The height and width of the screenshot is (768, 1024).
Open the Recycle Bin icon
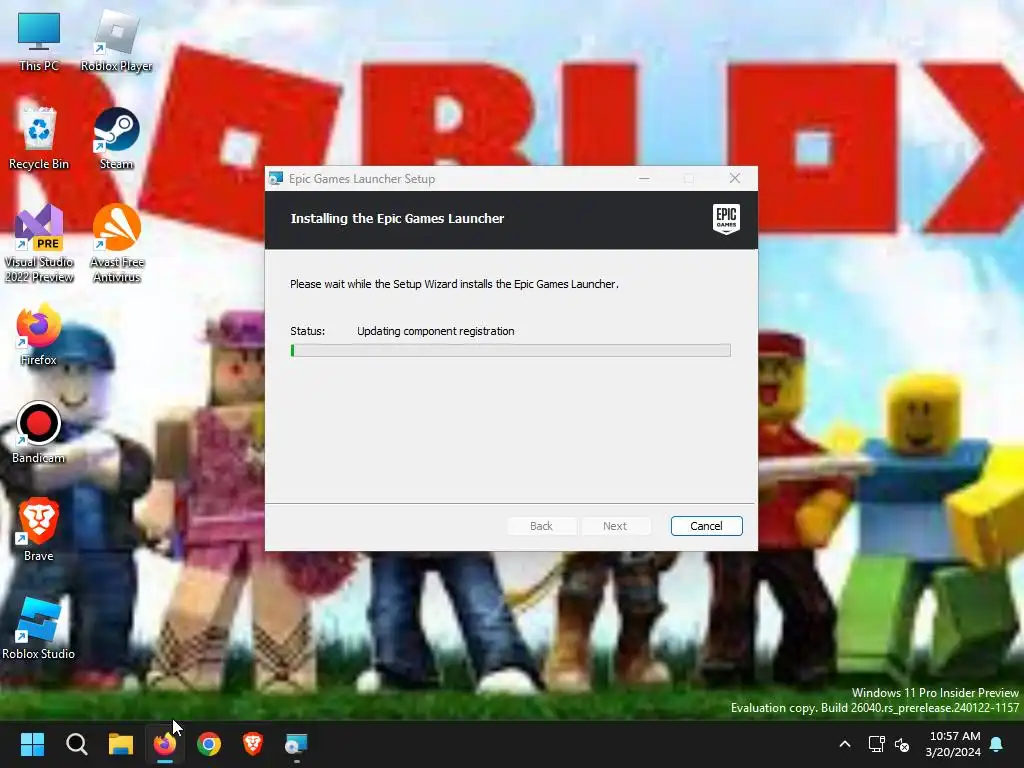coord(39,139)
